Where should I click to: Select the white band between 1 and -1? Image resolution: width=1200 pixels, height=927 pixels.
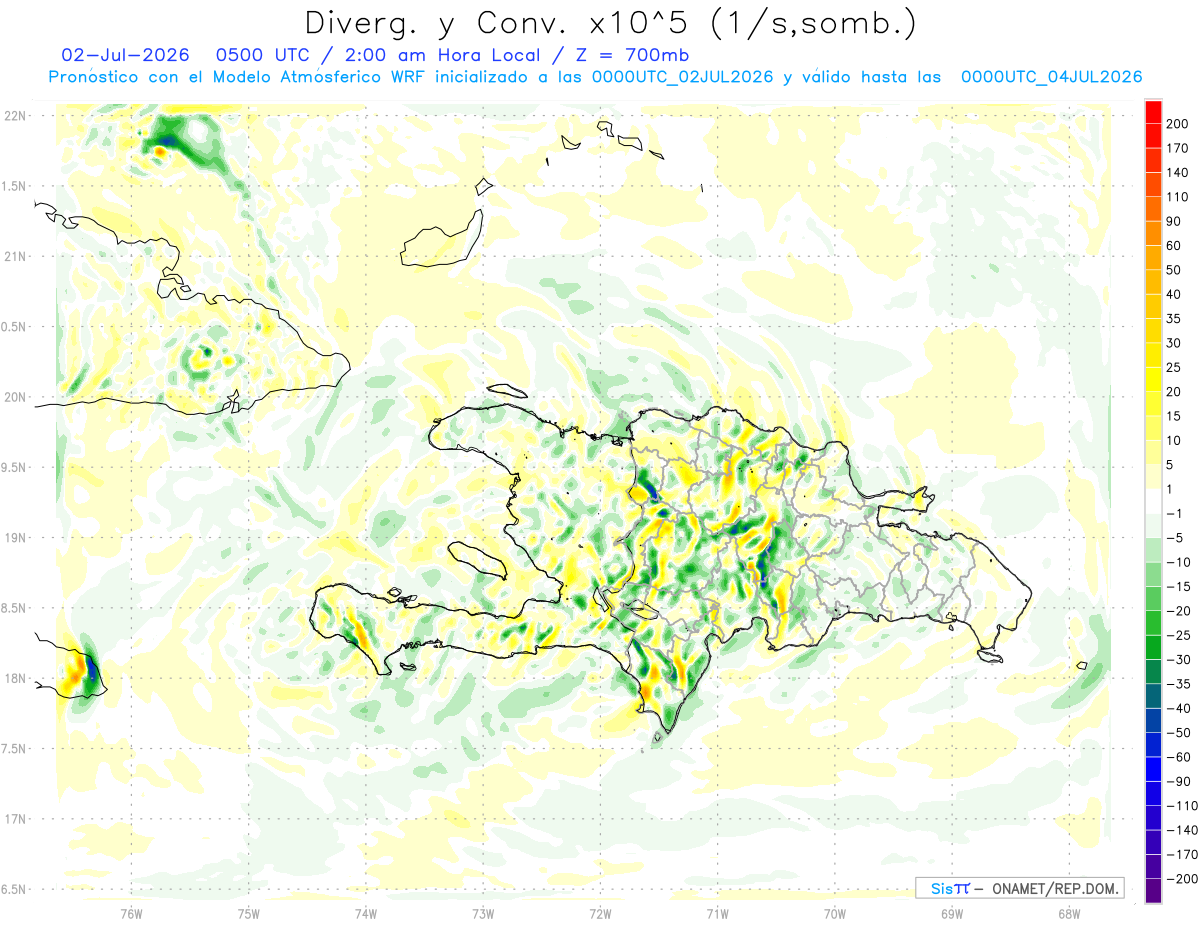pos(1154,501)
